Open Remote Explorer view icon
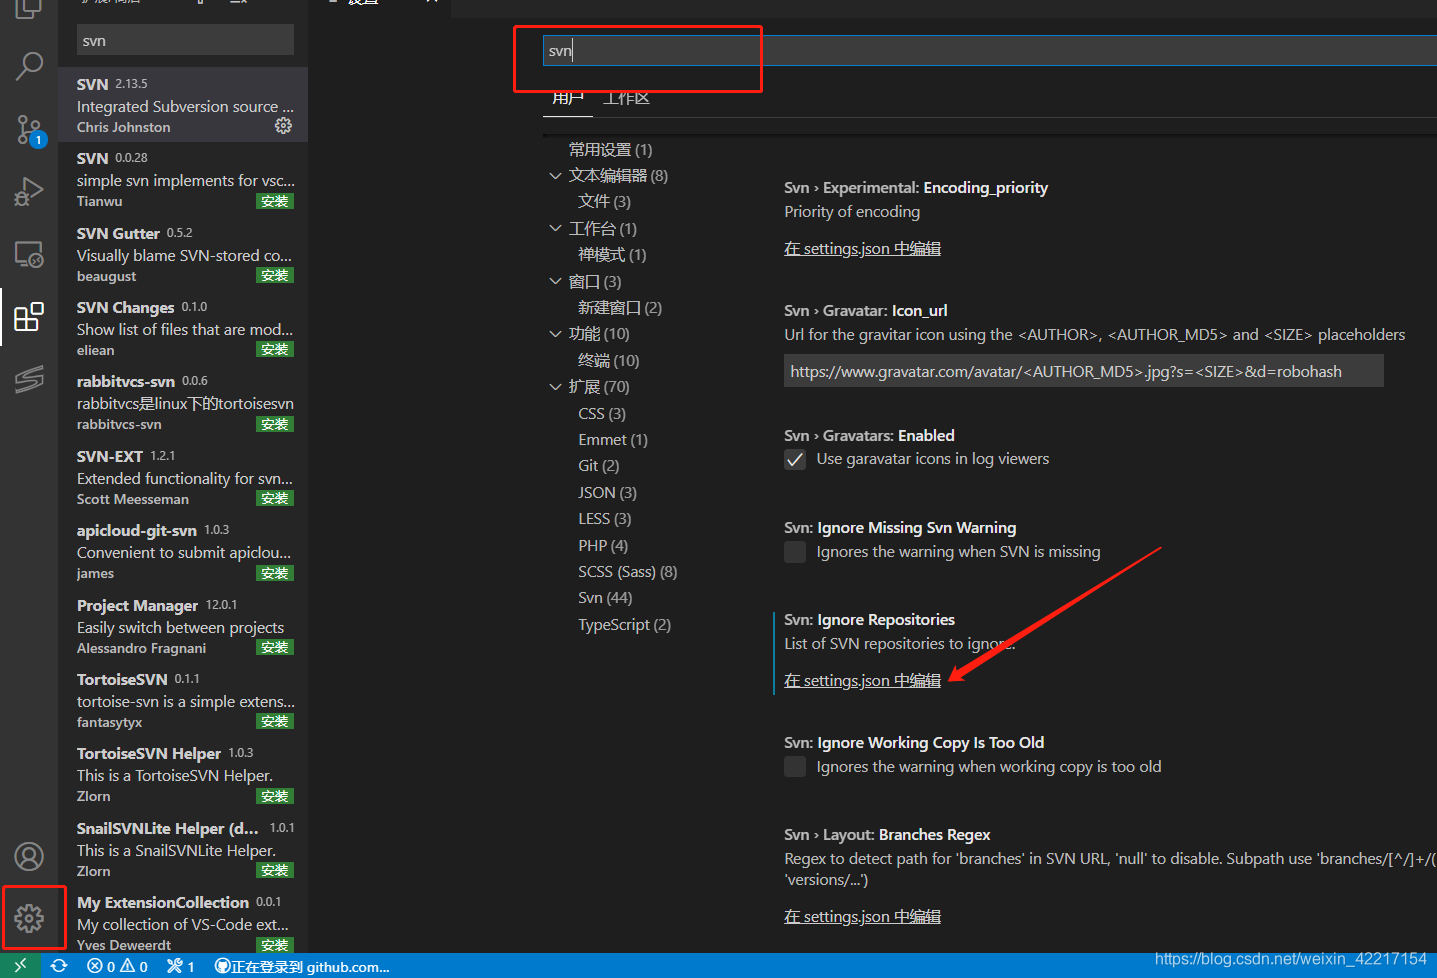The height and width of the screenshot is (978, 1437). point(29,254)
